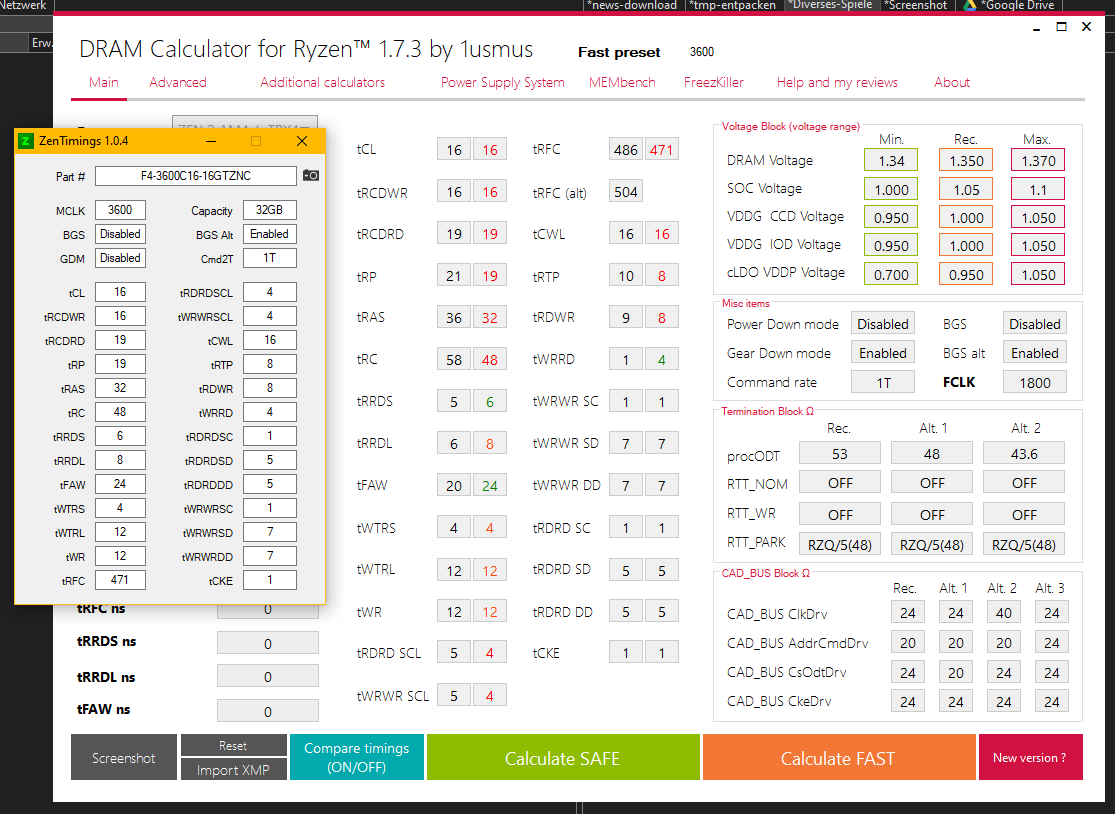Click ZenTimings Cmd2T 1T field
This screenshot has width=1115, height=814.
[270, 258]
